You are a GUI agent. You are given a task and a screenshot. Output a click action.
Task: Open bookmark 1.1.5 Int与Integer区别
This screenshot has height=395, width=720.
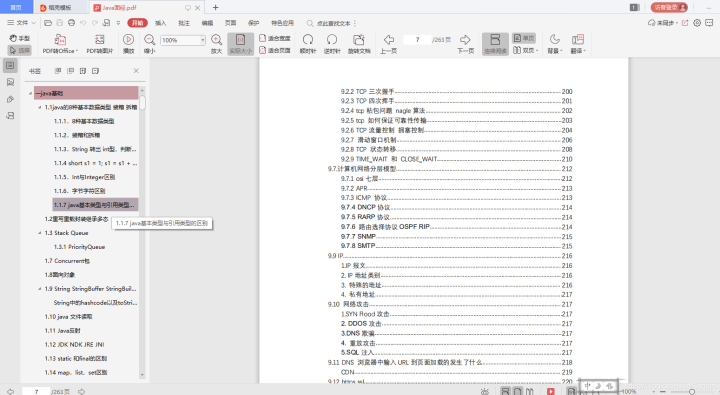84,177
